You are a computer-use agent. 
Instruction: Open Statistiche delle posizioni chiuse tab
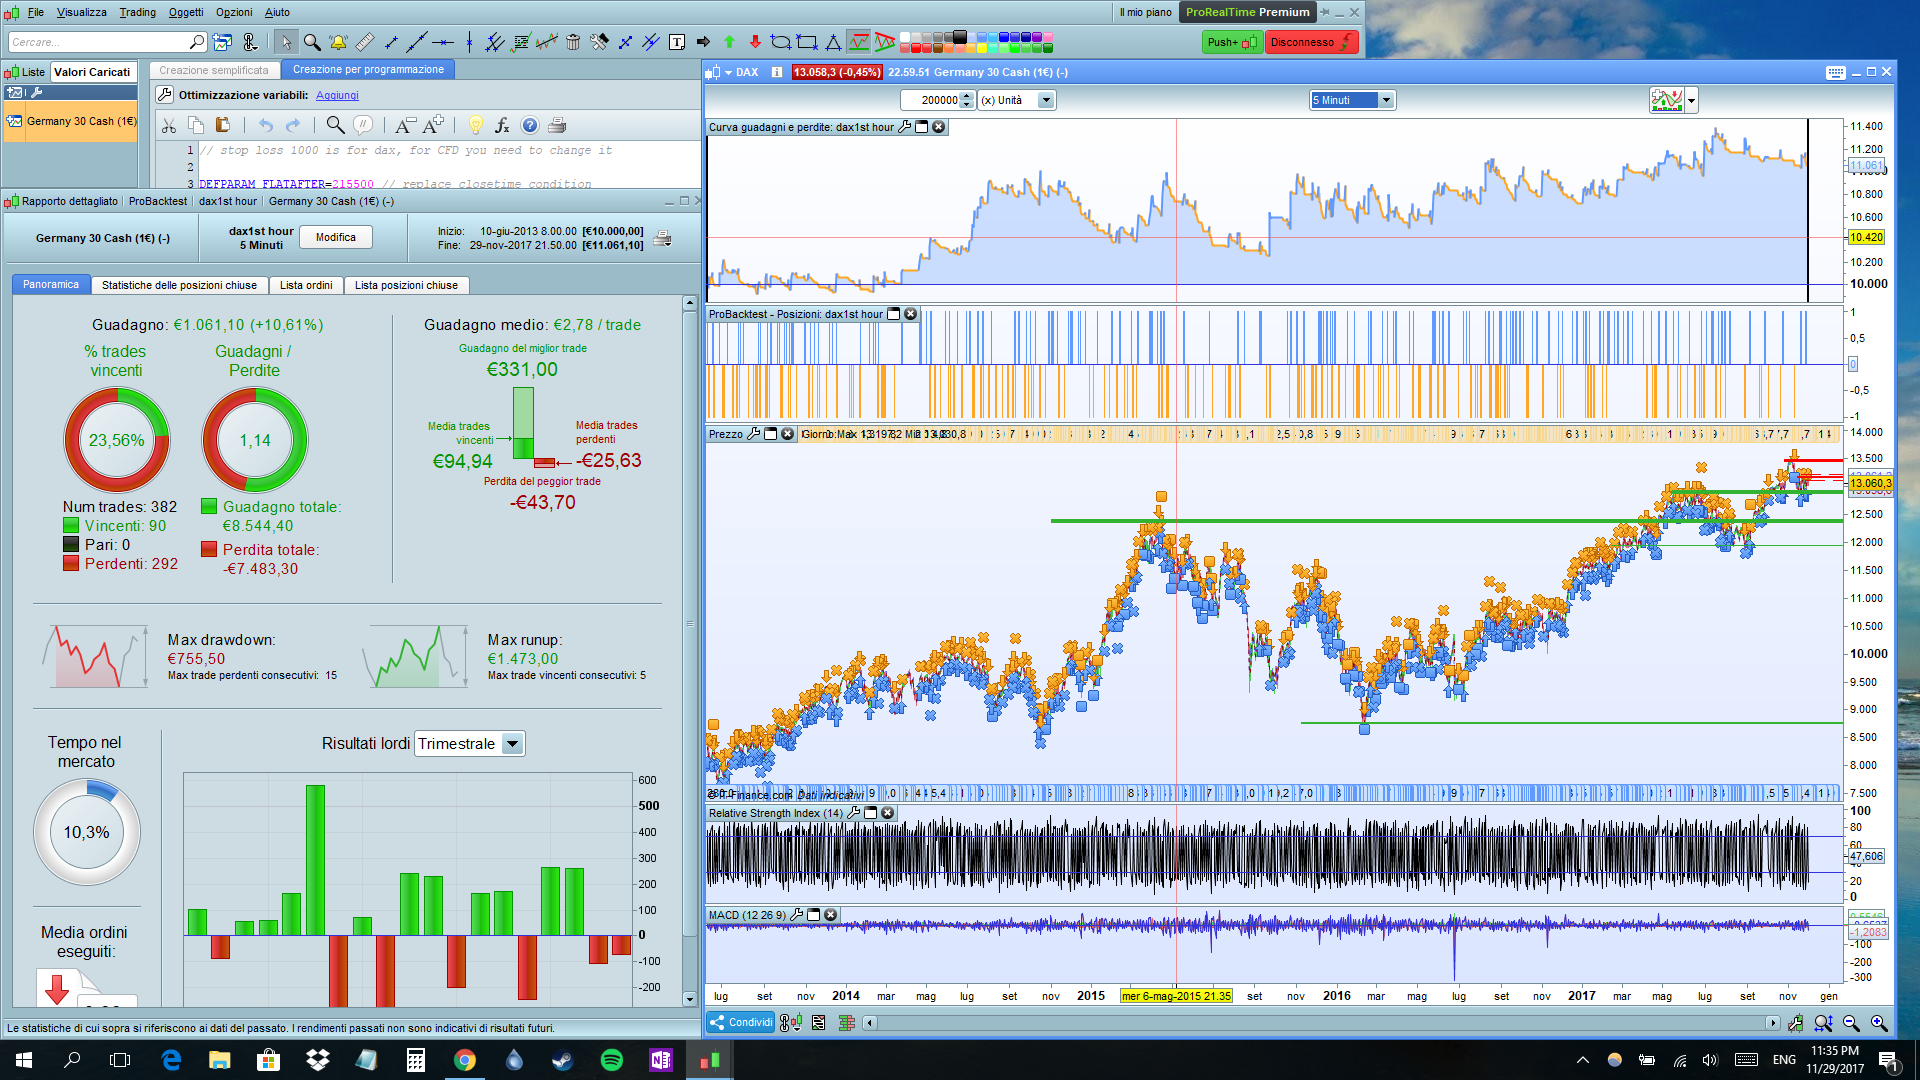[179, 285]
